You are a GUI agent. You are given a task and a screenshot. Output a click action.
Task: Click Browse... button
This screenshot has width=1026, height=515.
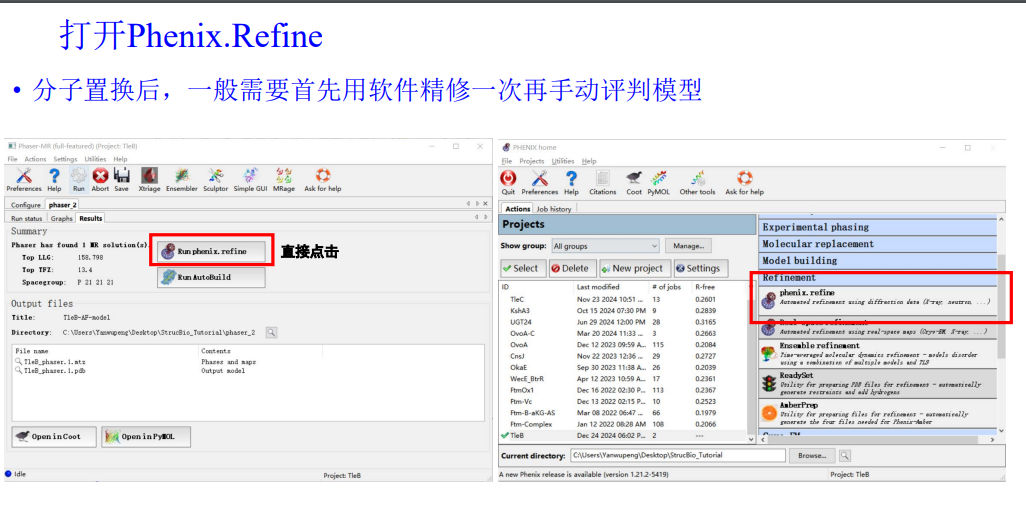tap(812, 455)
